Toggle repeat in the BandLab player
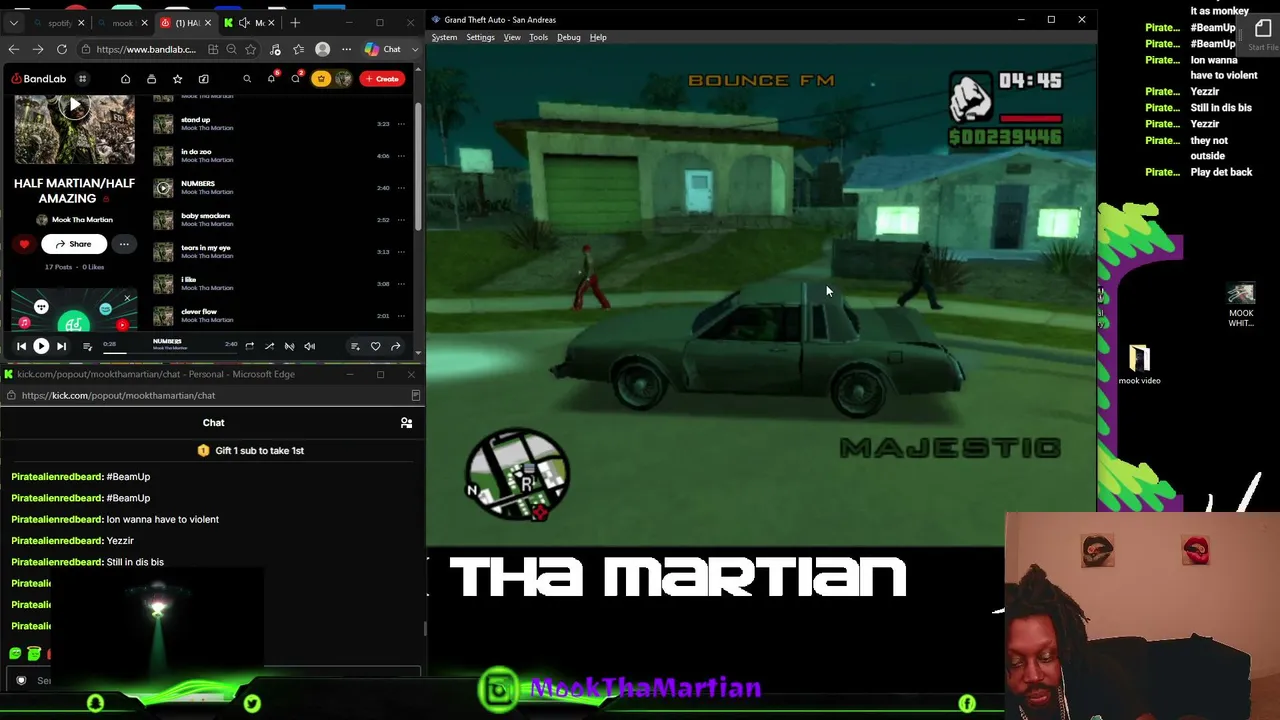The width and height of the screenshot is (1280, 720). (249, 346)
